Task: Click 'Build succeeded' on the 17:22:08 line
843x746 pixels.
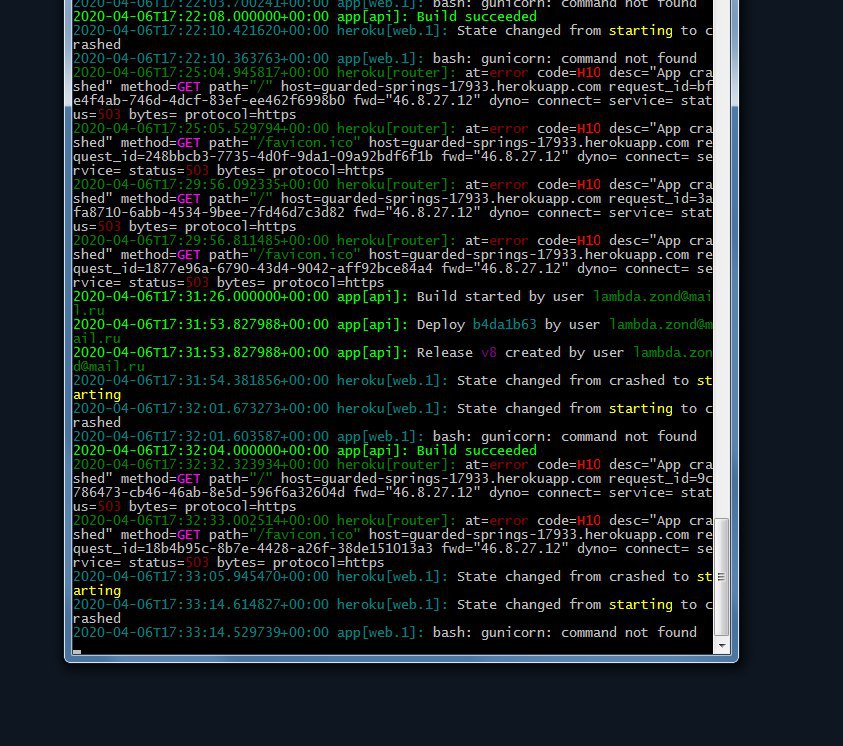Action: click(x=476, y=17)
